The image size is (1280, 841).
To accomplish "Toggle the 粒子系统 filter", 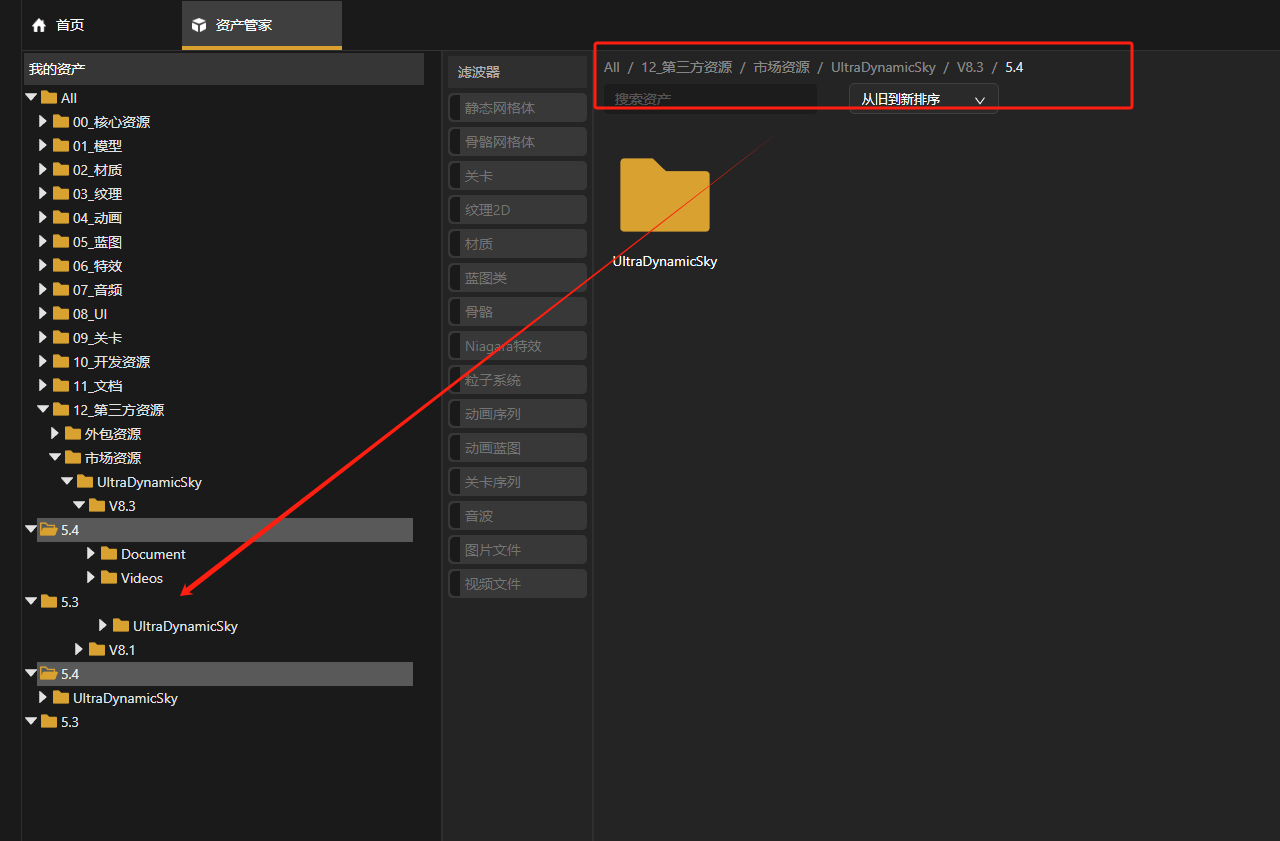I will pyautogui.click(x=517, y=380).
